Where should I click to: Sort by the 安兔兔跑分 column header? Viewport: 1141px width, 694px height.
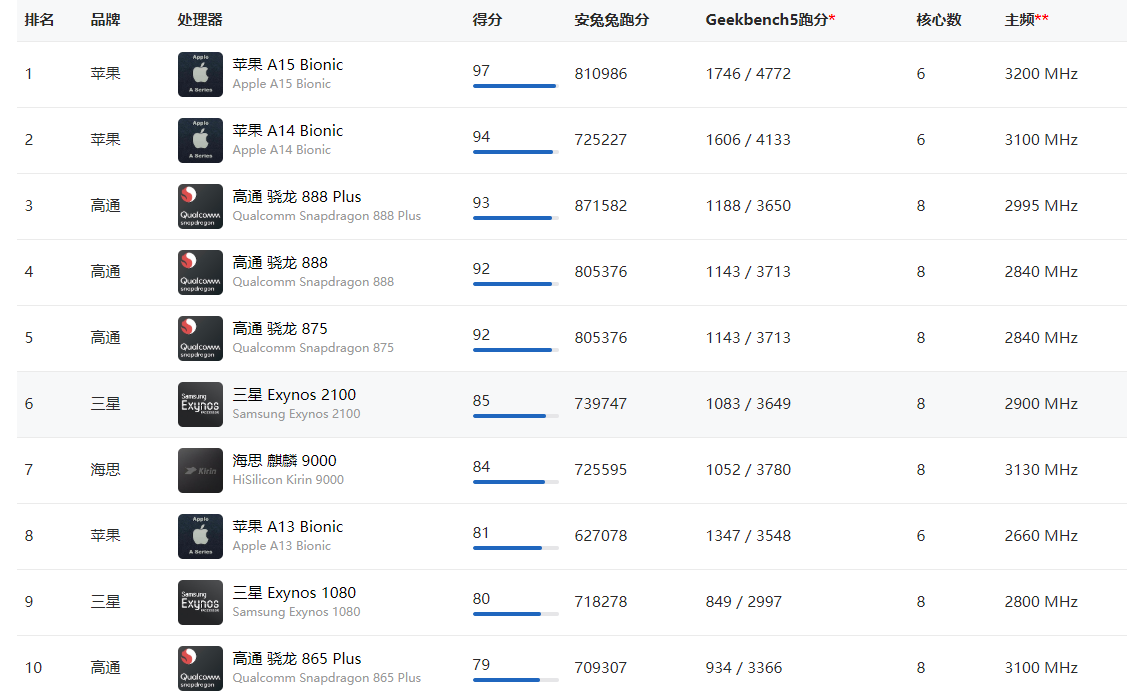point(611,20)
